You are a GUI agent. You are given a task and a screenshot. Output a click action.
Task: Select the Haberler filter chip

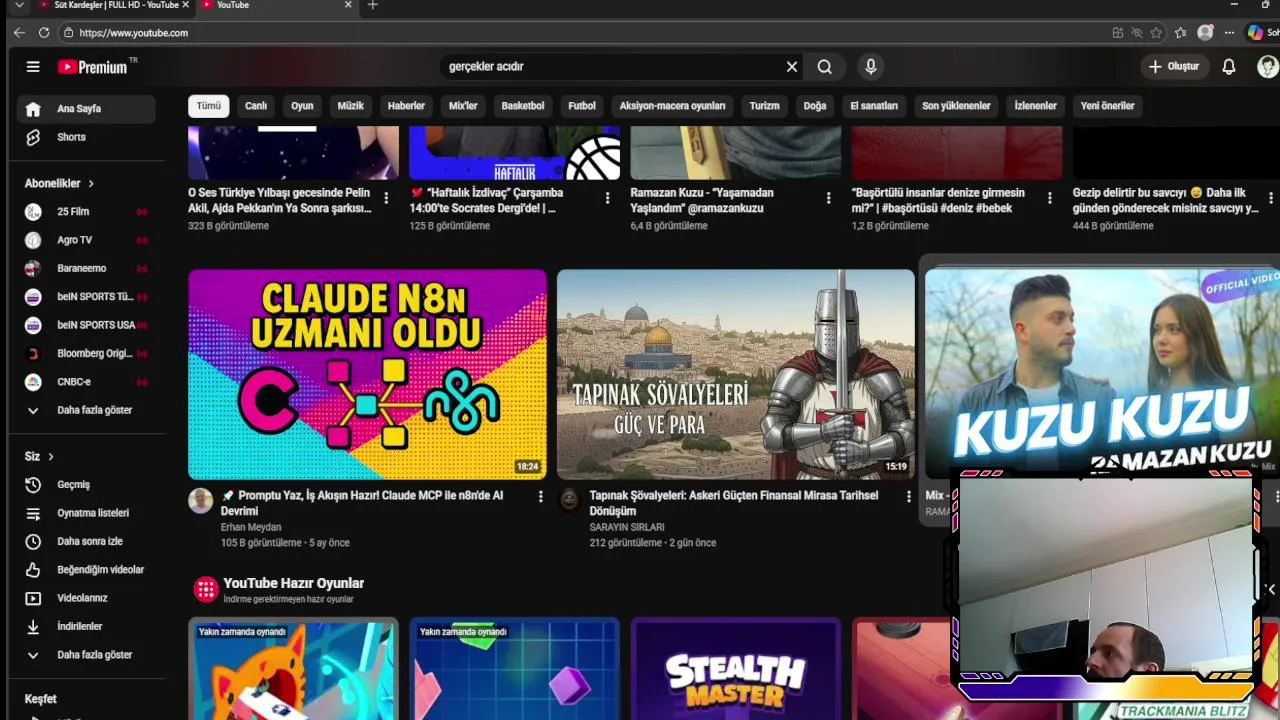406,106
